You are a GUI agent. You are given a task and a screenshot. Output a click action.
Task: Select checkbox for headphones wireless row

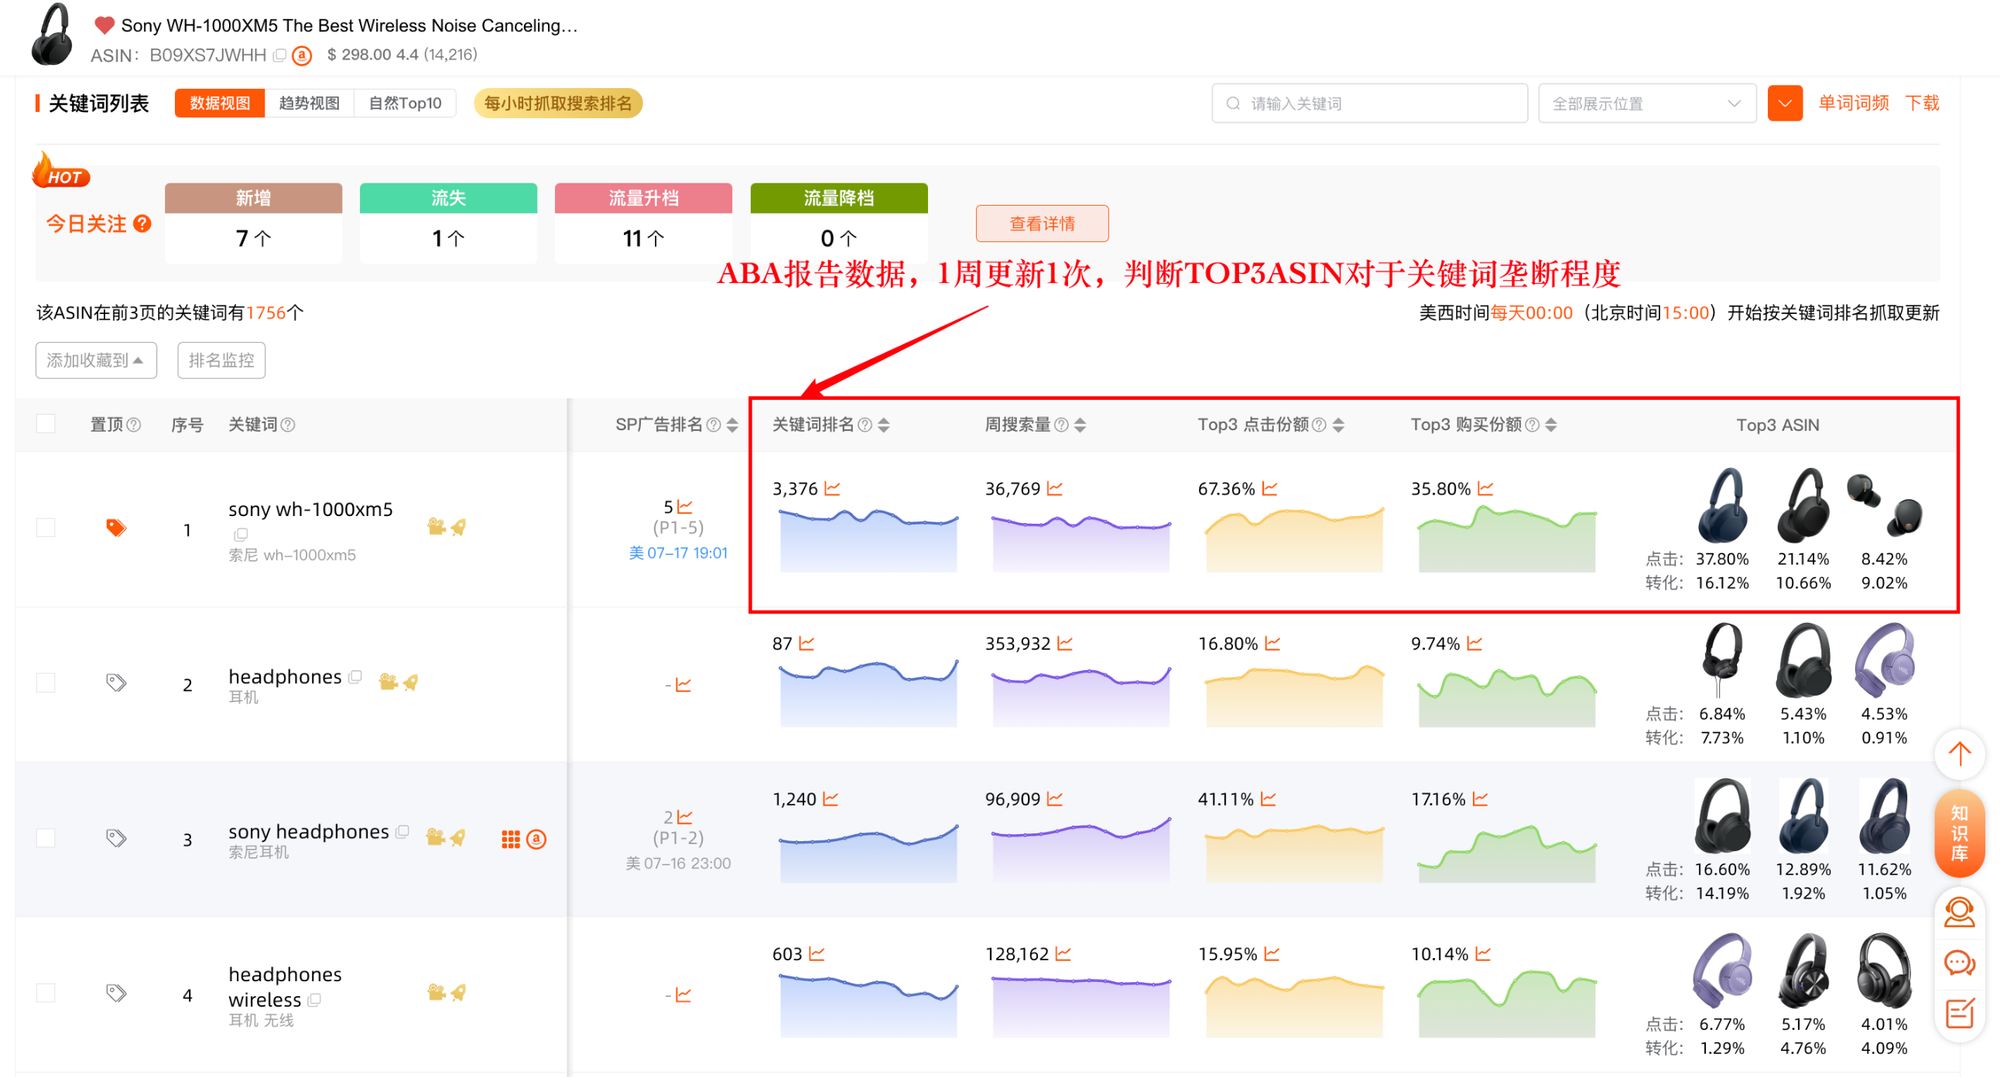click(x=46, y=993)
